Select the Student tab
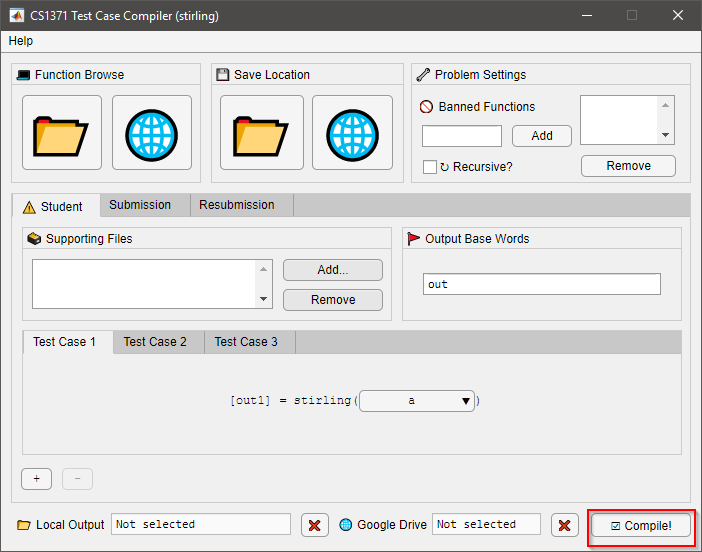702x552 pixels. [x=56, y=206]
